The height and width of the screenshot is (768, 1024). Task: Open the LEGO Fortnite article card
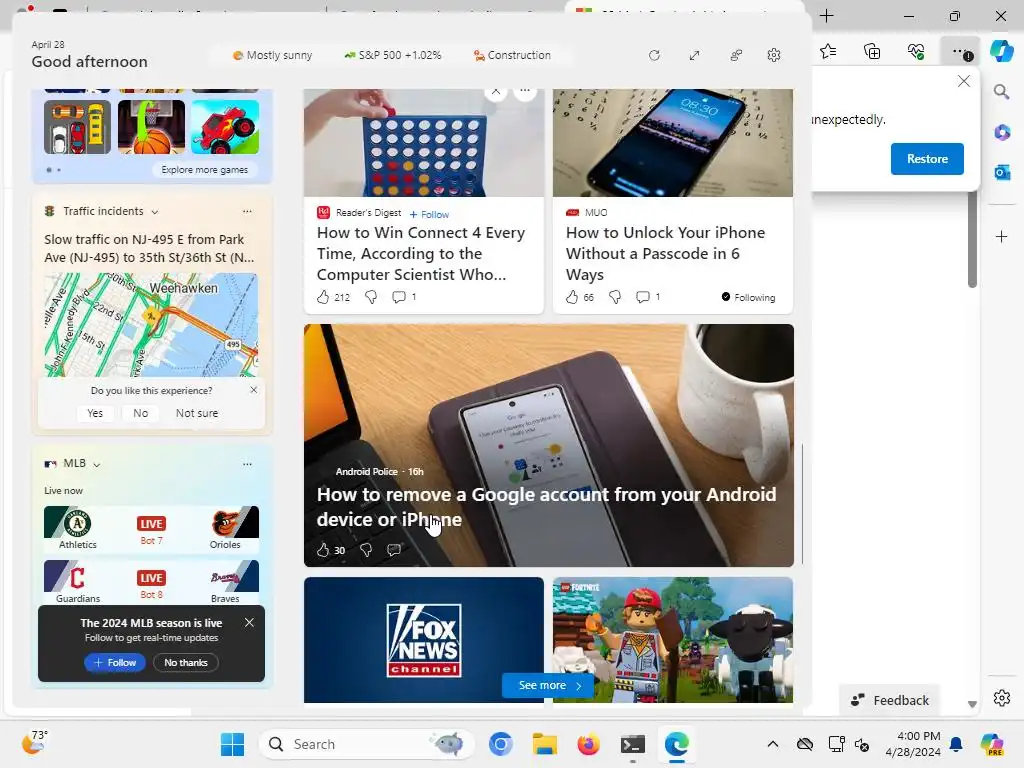673,640
